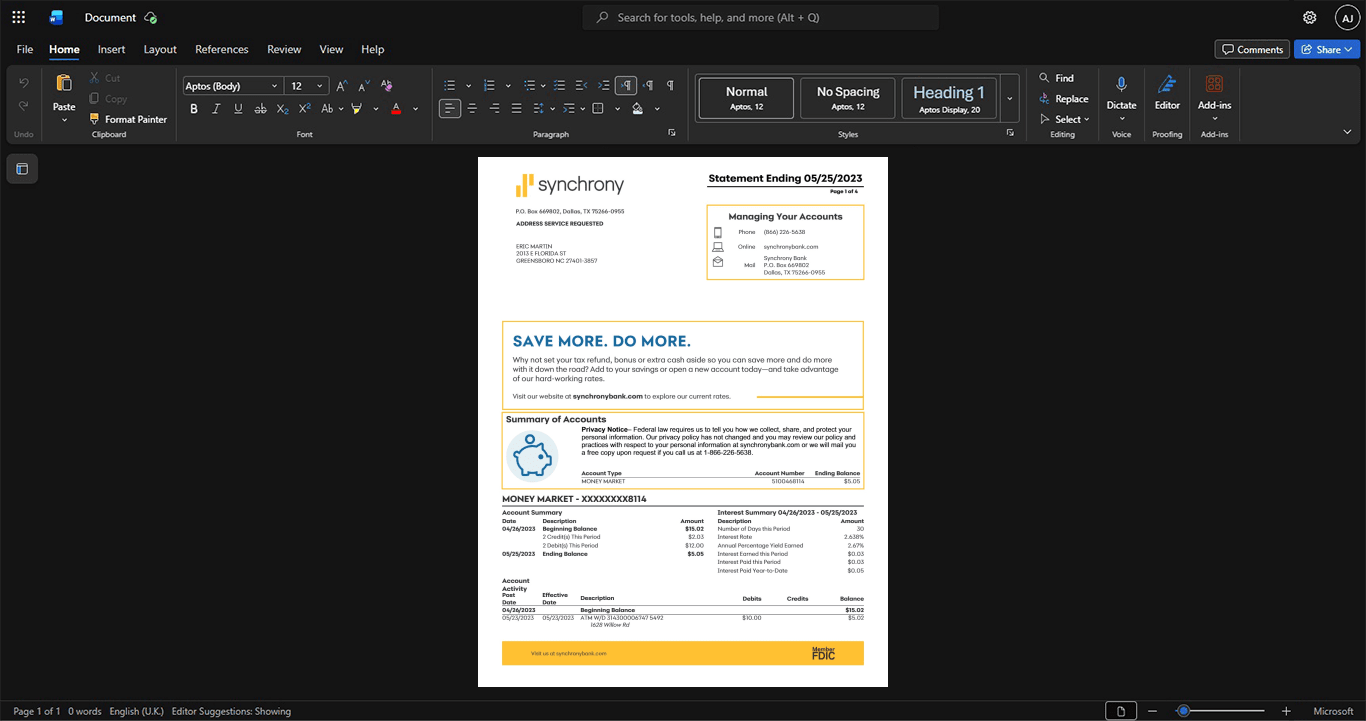Viewport: 1366px width, 721px height.
Task: Expand the Paste options arrow
Action: point(64,120)
